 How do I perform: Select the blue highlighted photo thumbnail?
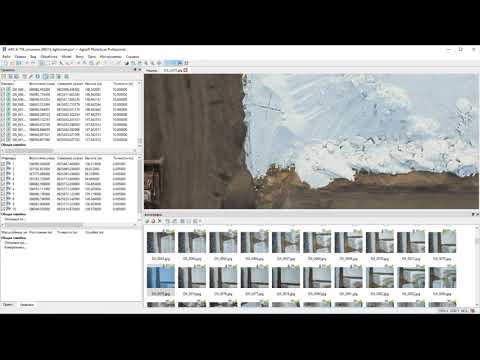click(x=161, y=276)
